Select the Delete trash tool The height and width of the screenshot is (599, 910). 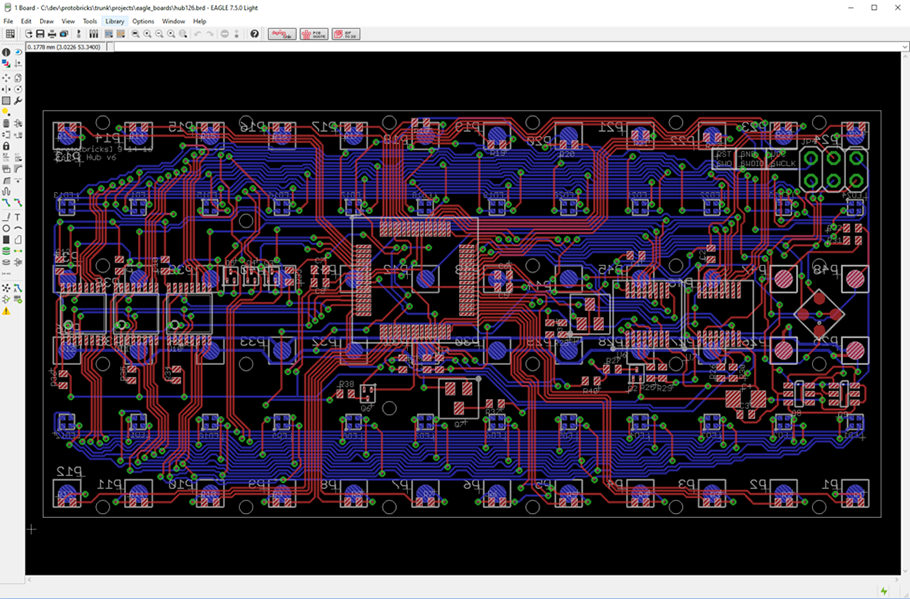[x=6, y=123]
